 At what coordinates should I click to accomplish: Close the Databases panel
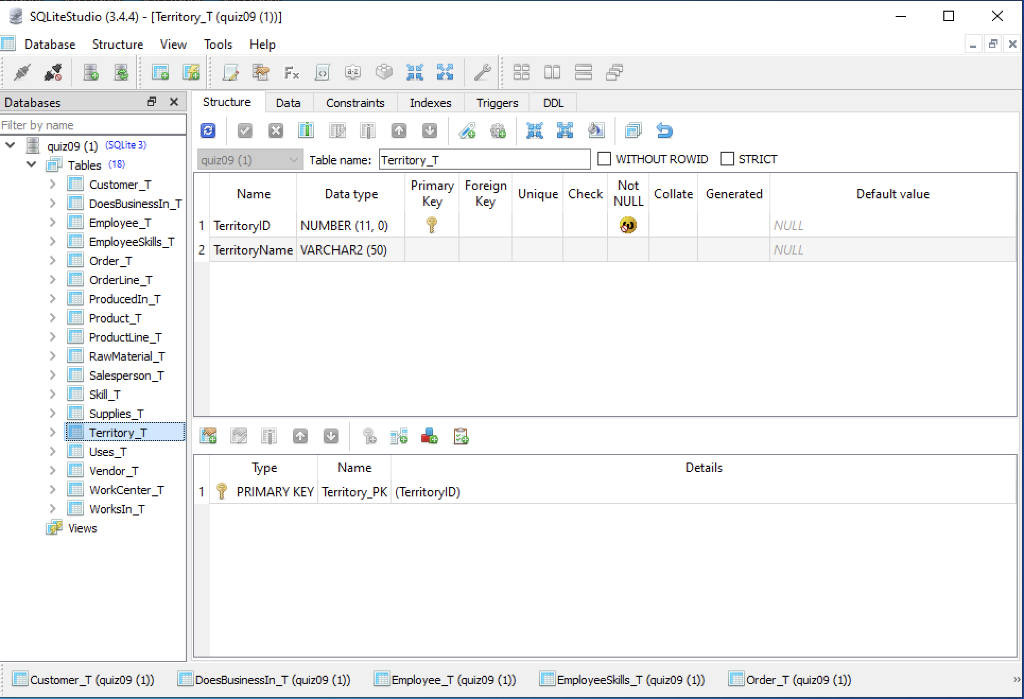(174, 101)
